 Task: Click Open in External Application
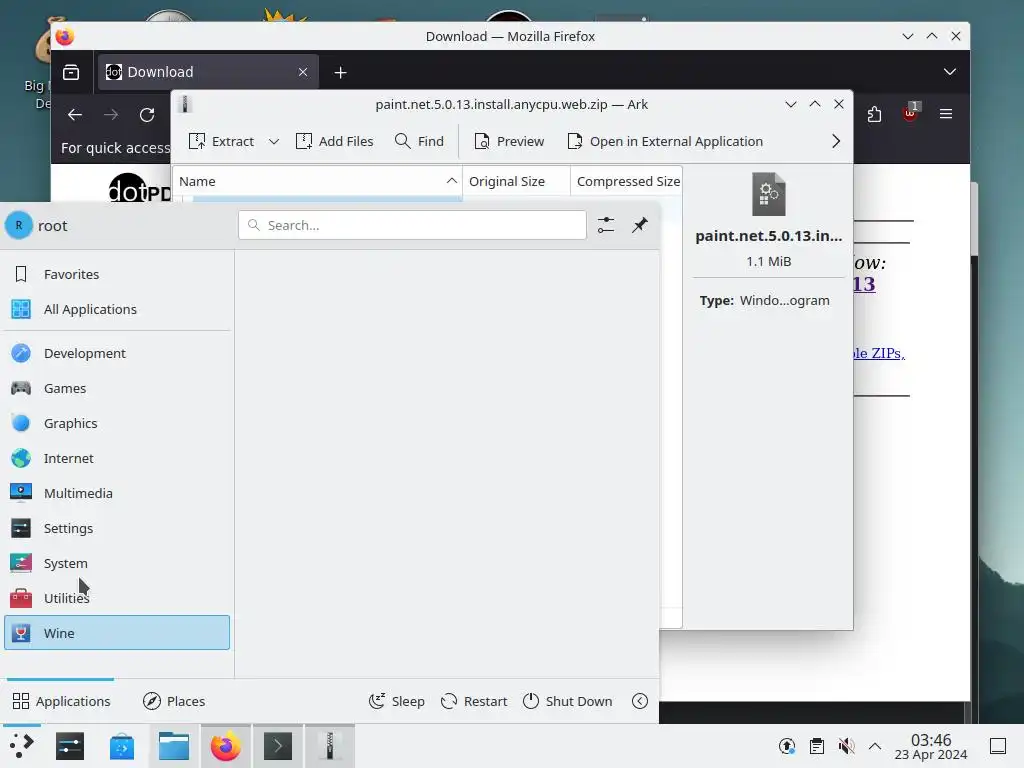click(x=665, y=142)
